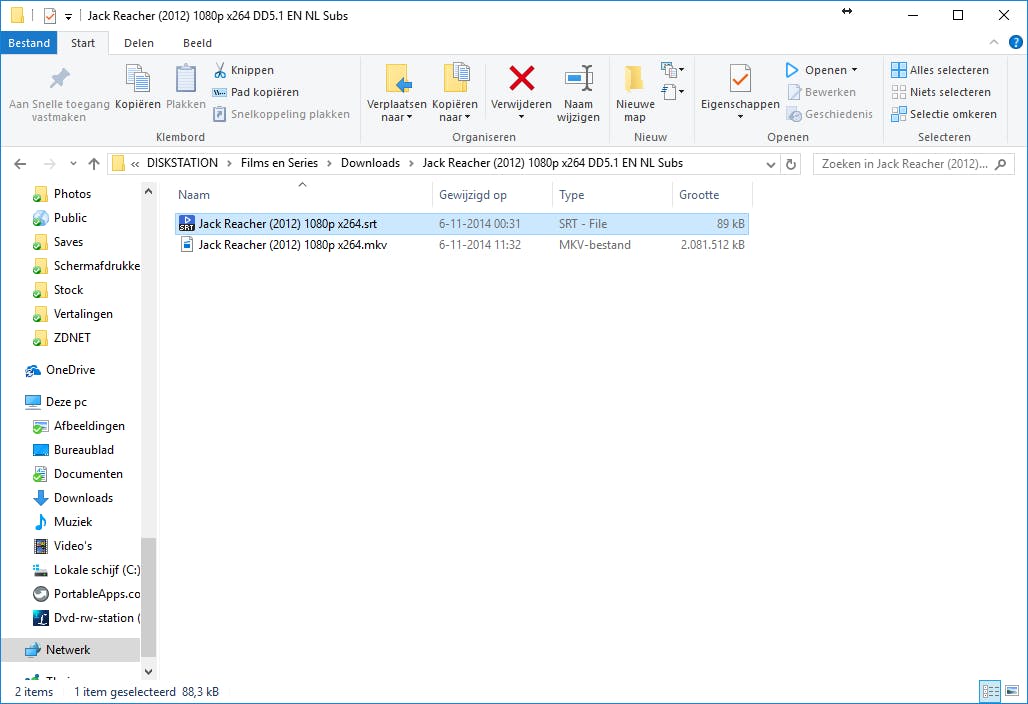The image size is (1028, 704).
Task: Open OneDrive in navigation pane
Action: click(70, 370)
